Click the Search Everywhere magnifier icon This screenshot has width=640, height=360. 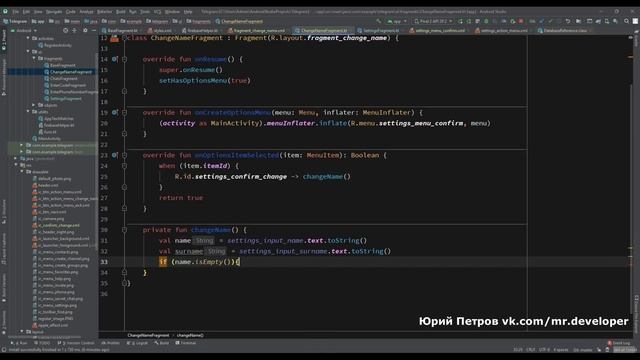click(x=627, y=21)
